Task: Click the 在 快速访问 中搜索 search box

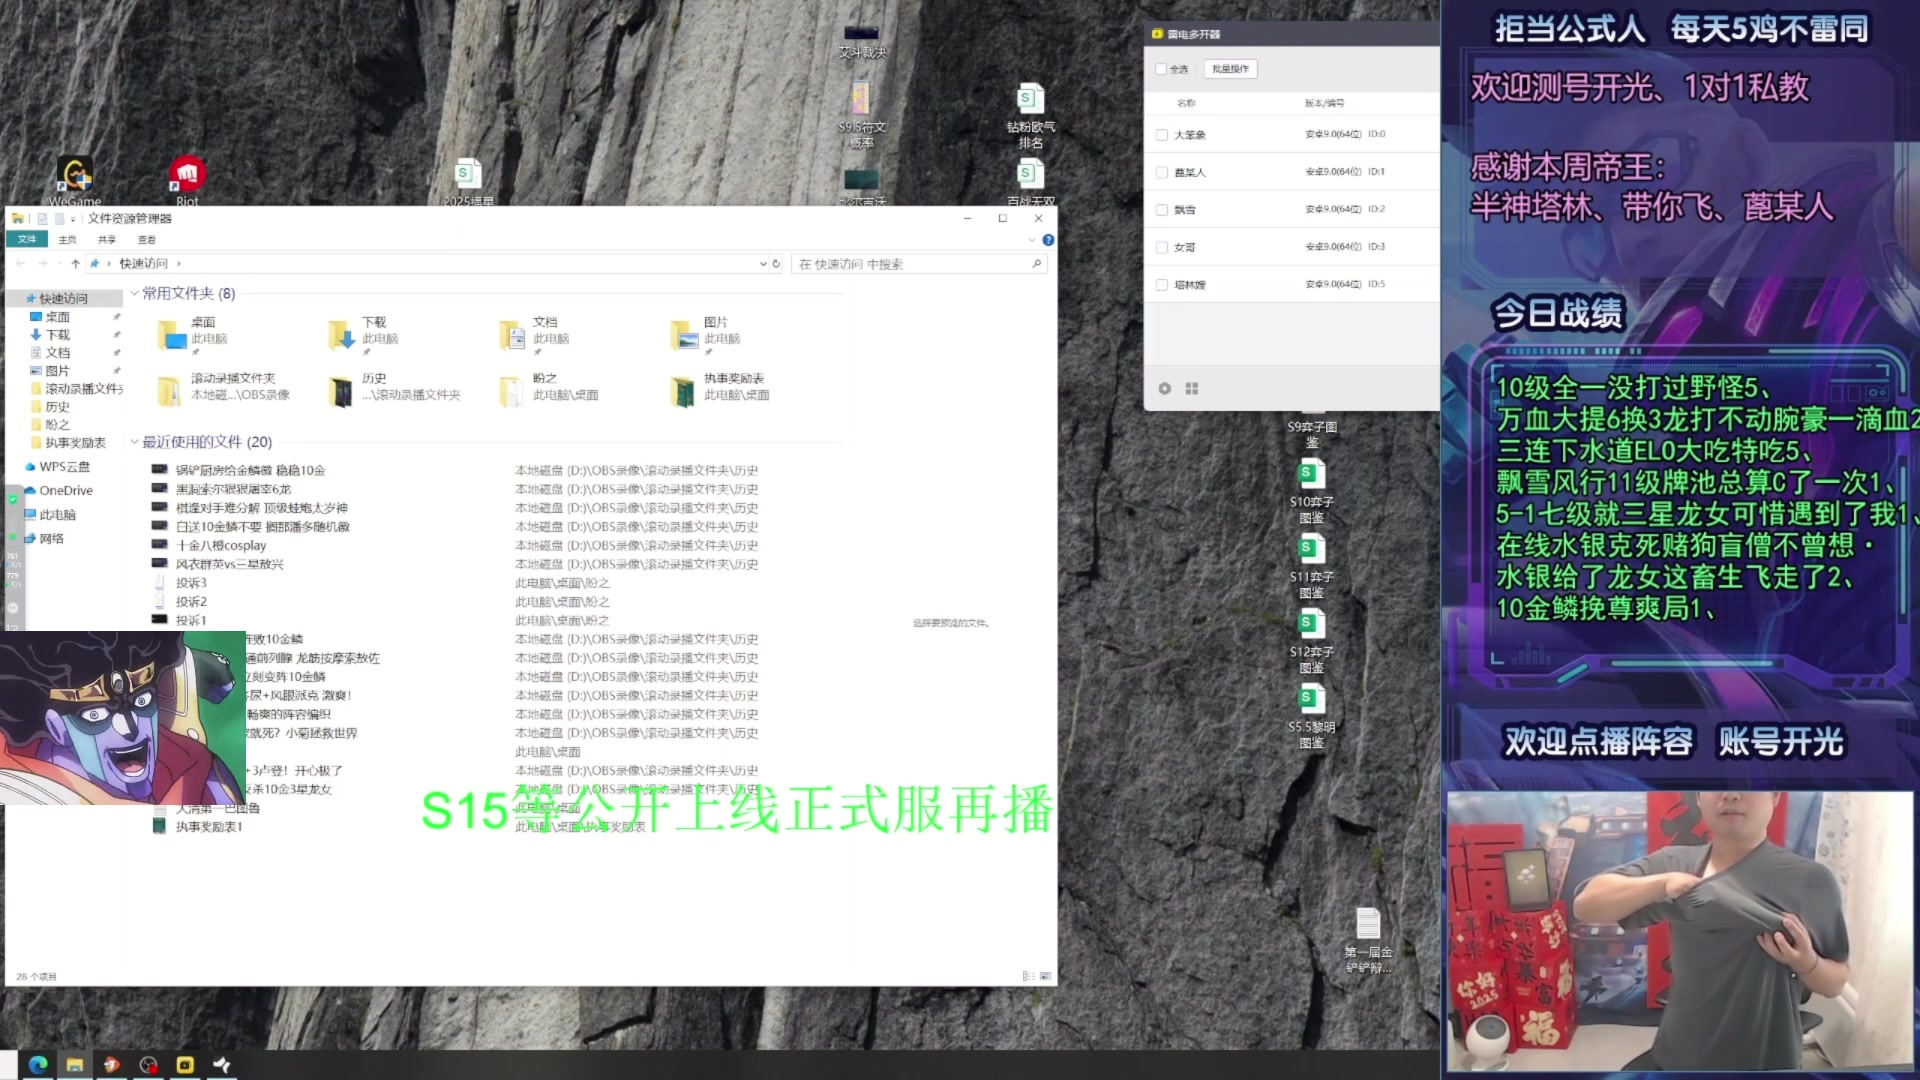Action: (919, 264)
